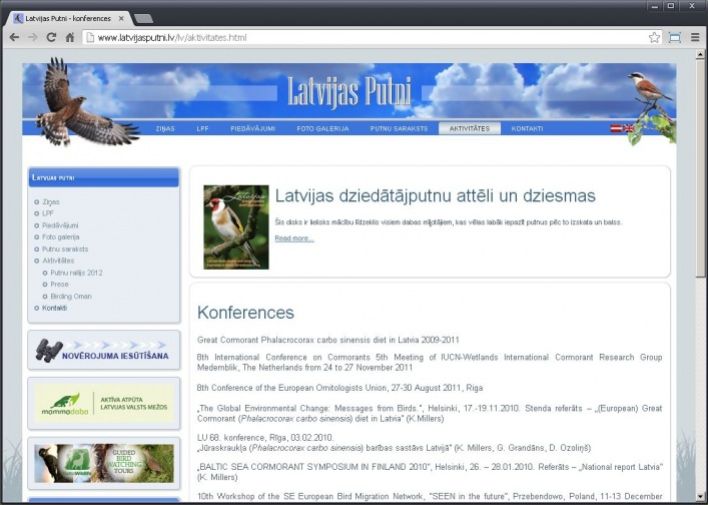Click the Latvijas putni sidebar header

104,178
